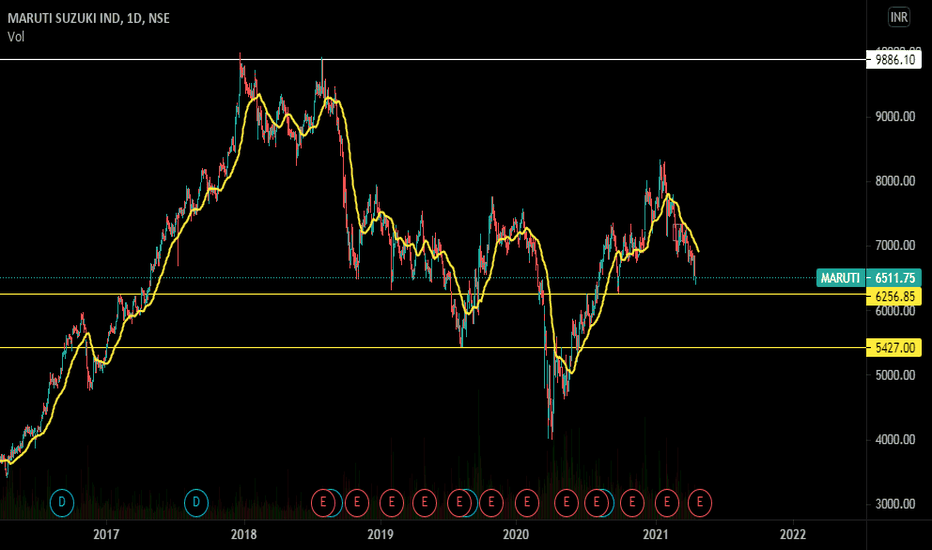Click the 2019 year label on time axis
This screenshot has height=550, width=932.
point(380,534)
